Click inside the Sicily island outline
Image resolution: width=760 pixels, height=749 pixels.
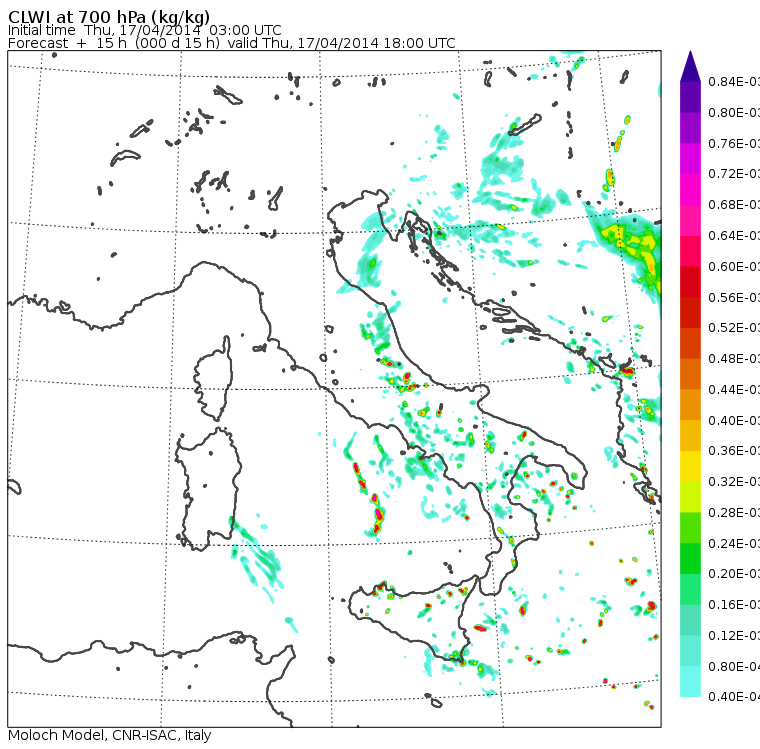(412, 616)
